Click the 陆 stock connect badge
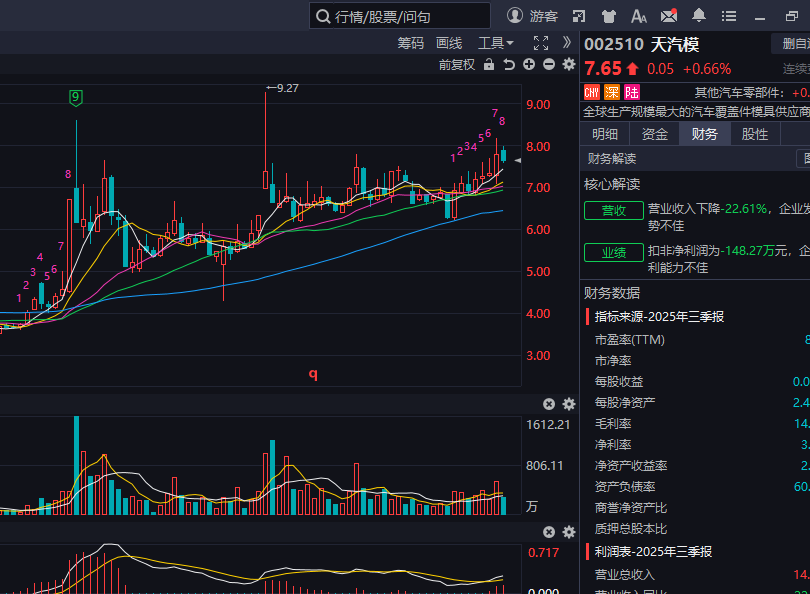The image size is (810, 594). pos(632,92)
